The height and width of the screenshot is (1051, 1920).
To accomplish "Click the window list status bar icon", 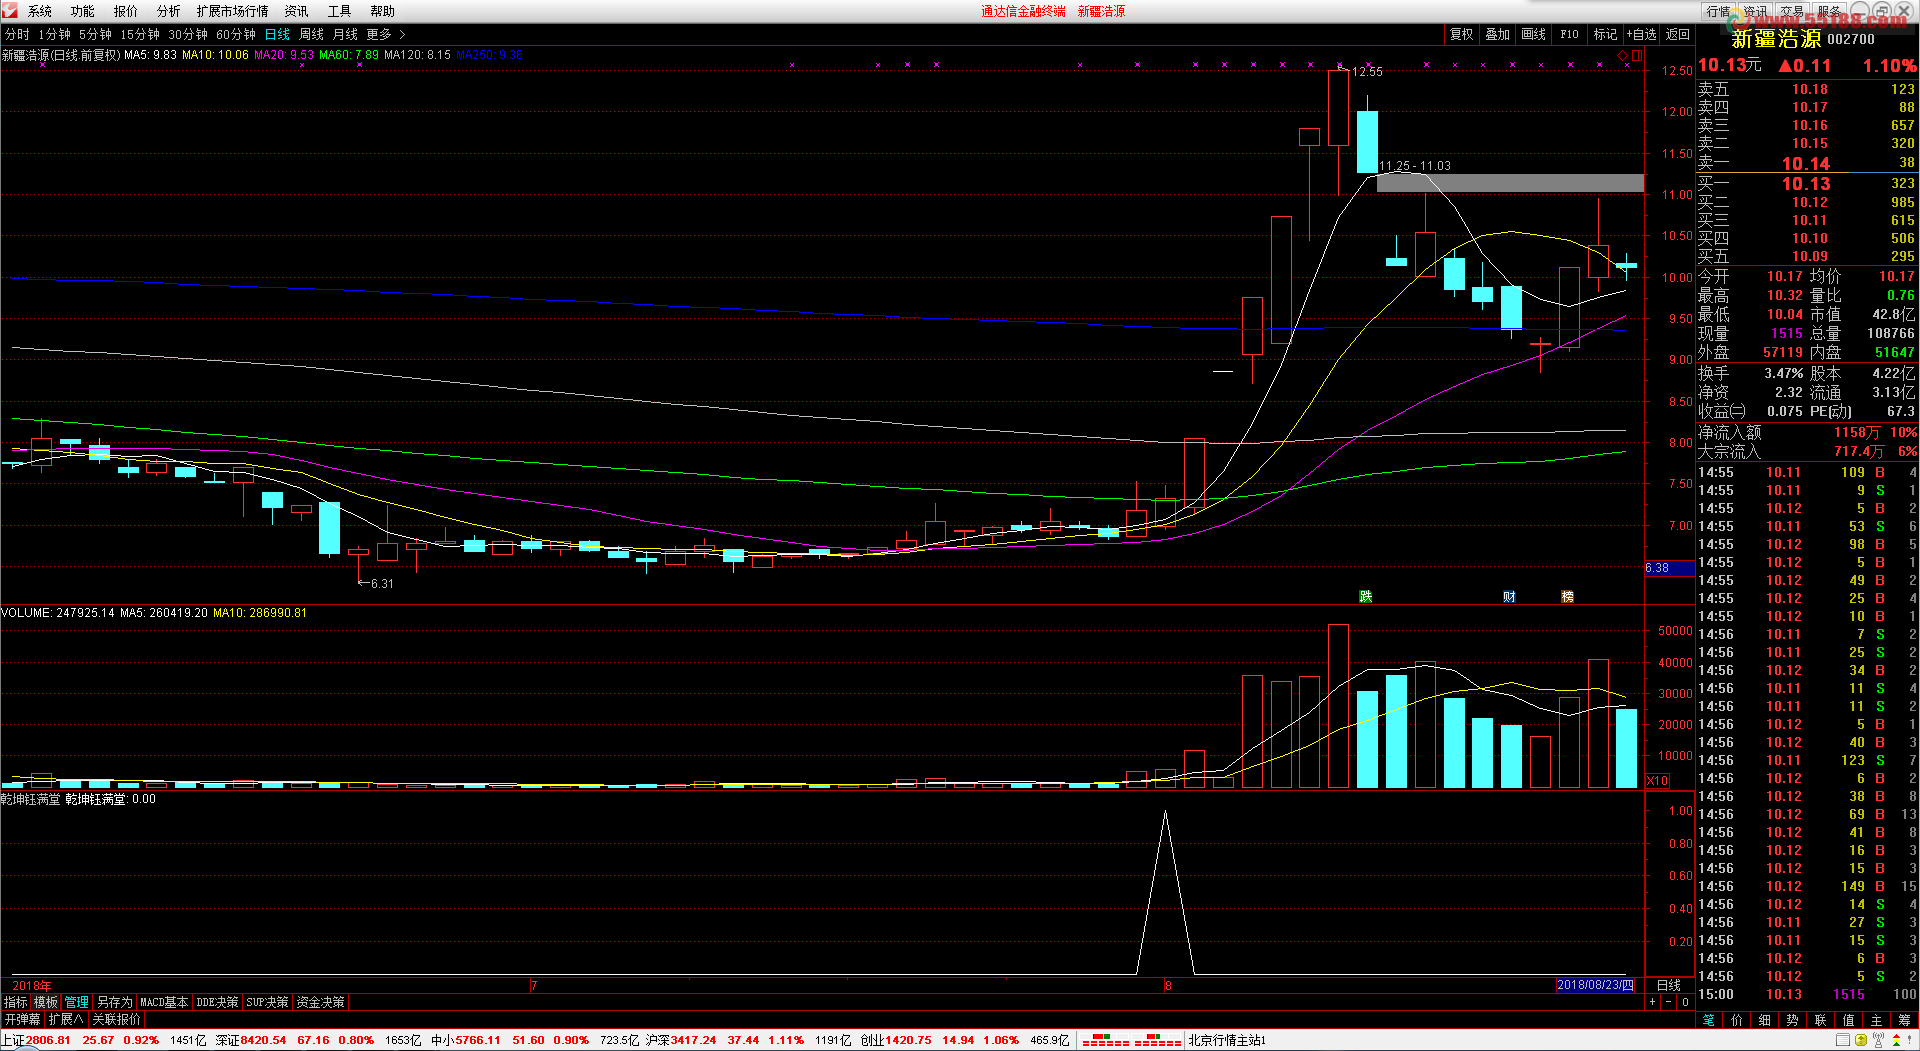I will click(x=1843, y=1040).
